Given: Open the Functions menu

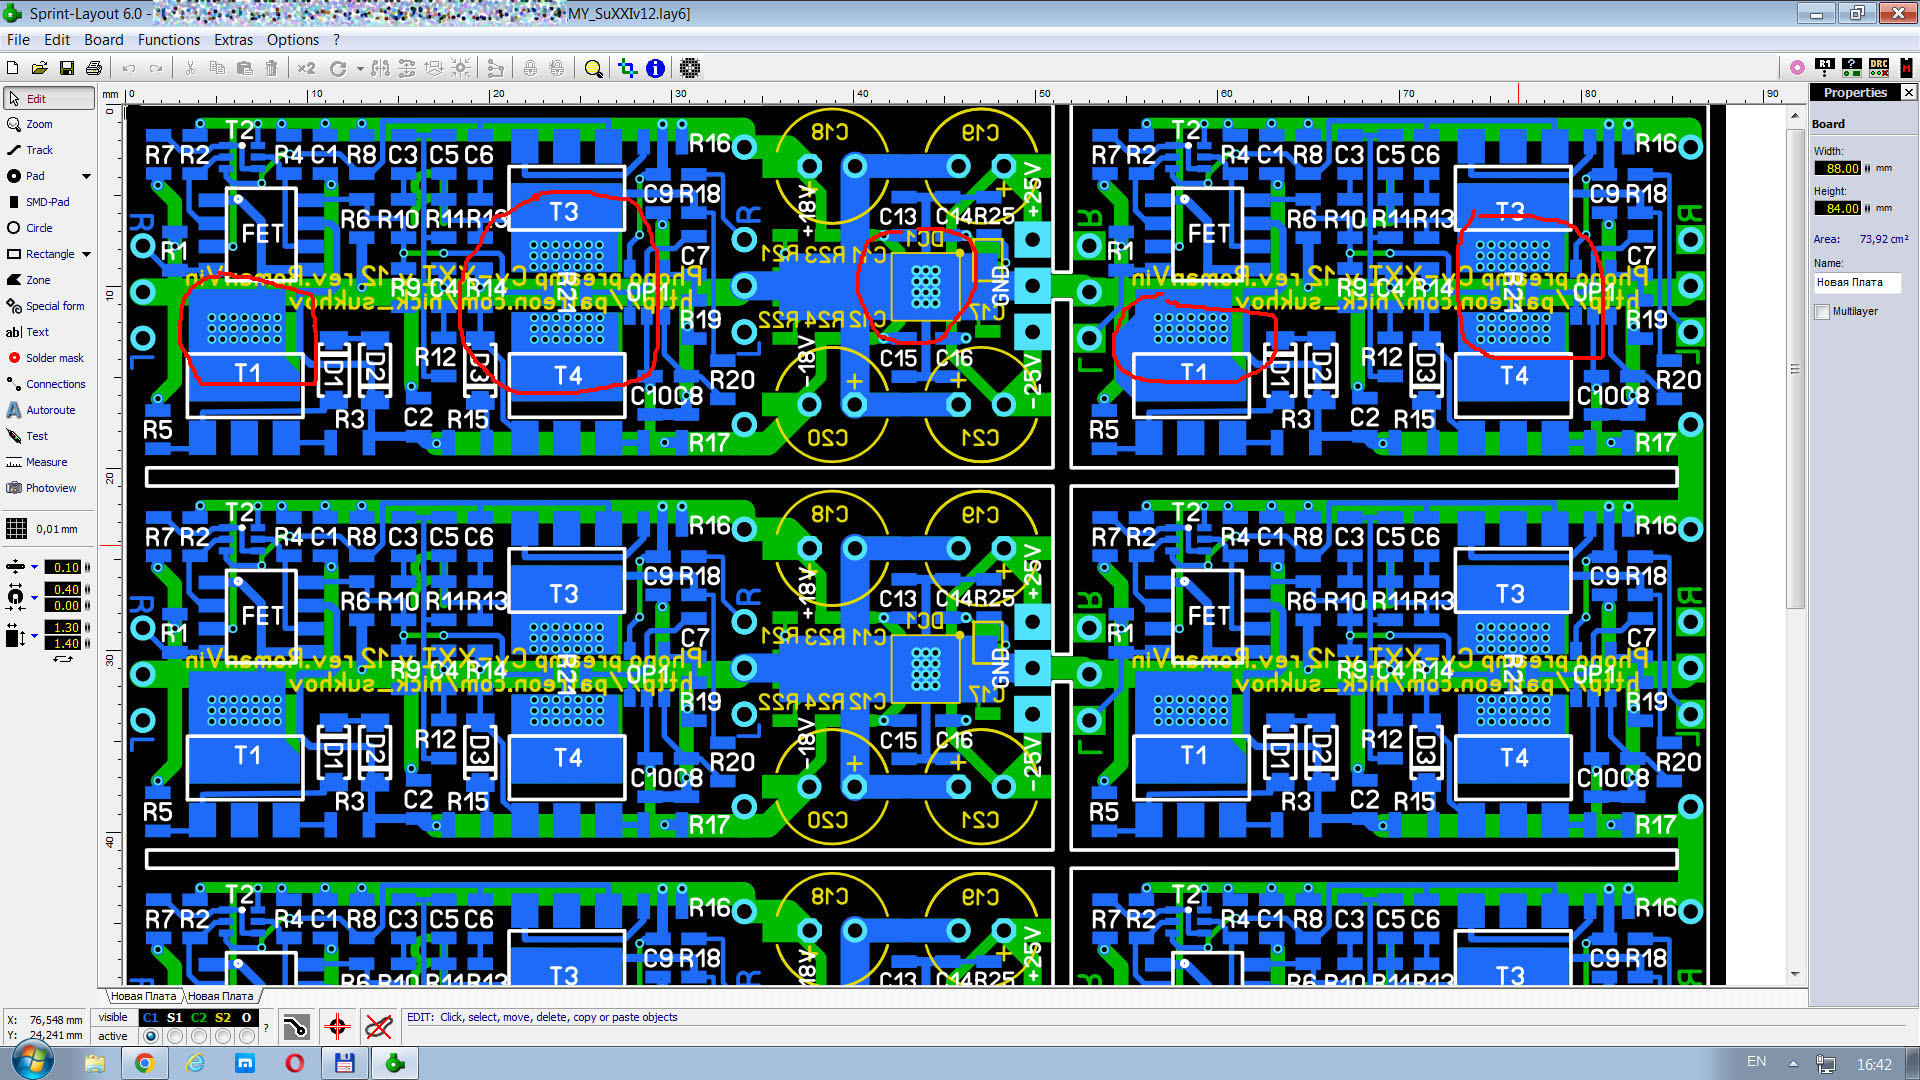Looking at the screenshot, I should pos(168,40).
